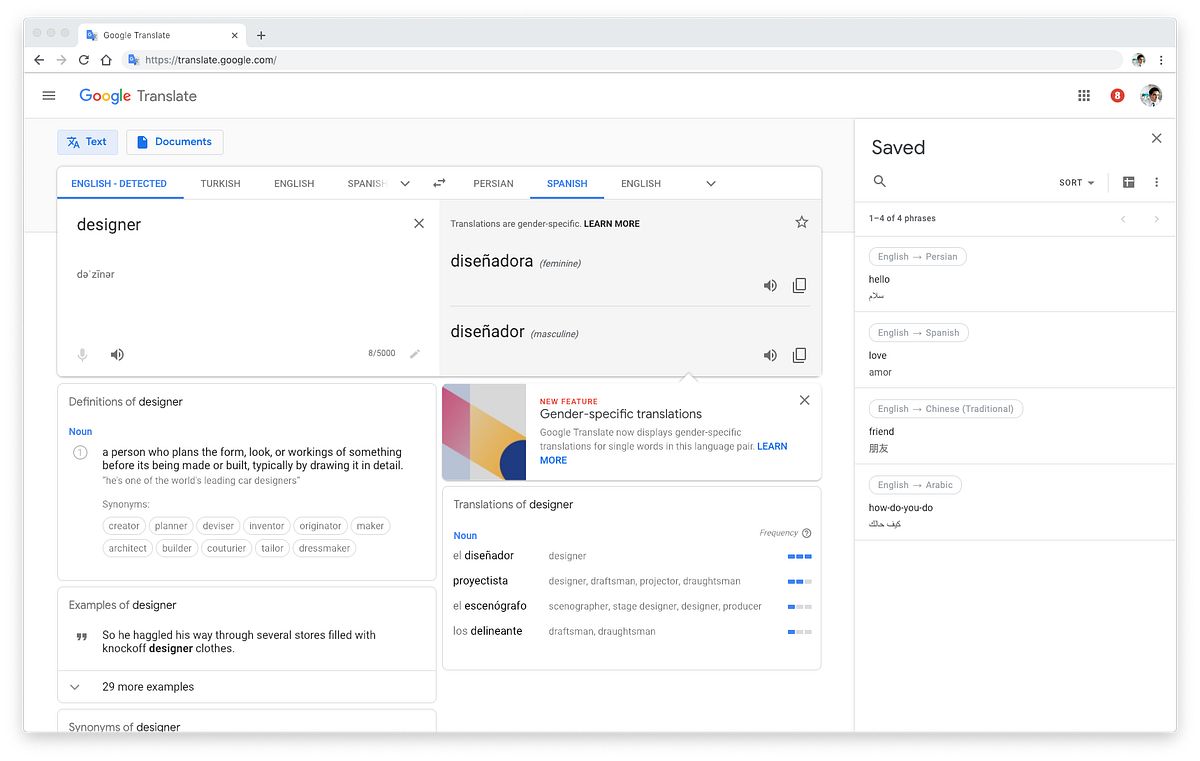Click the 'planner' synonym chip
The image size is (1200, 761).
click(171, 526)
